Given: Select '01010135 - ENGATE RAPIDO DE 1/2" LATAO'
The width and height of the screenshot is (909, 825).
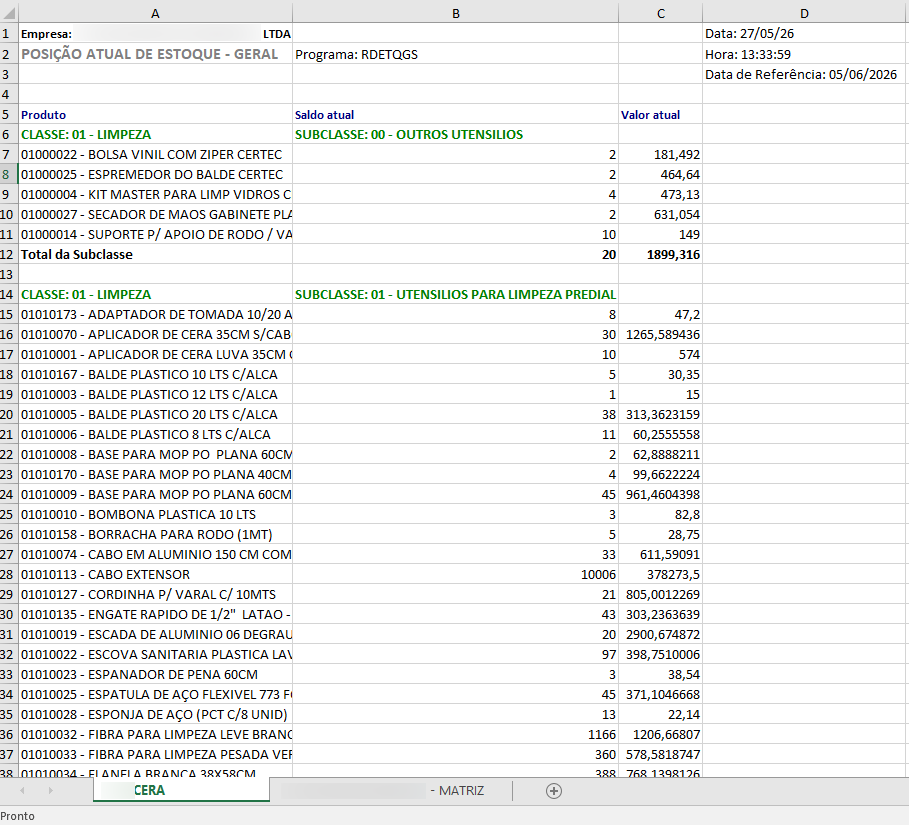Looking at the screenshot, I should click(155, 615).
